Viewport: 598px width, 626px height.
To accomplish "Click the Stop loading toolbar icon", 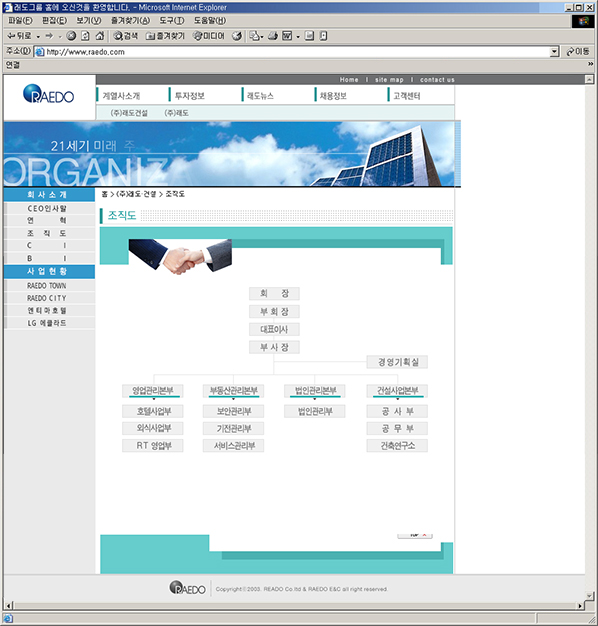I will (x=71, y=36).
